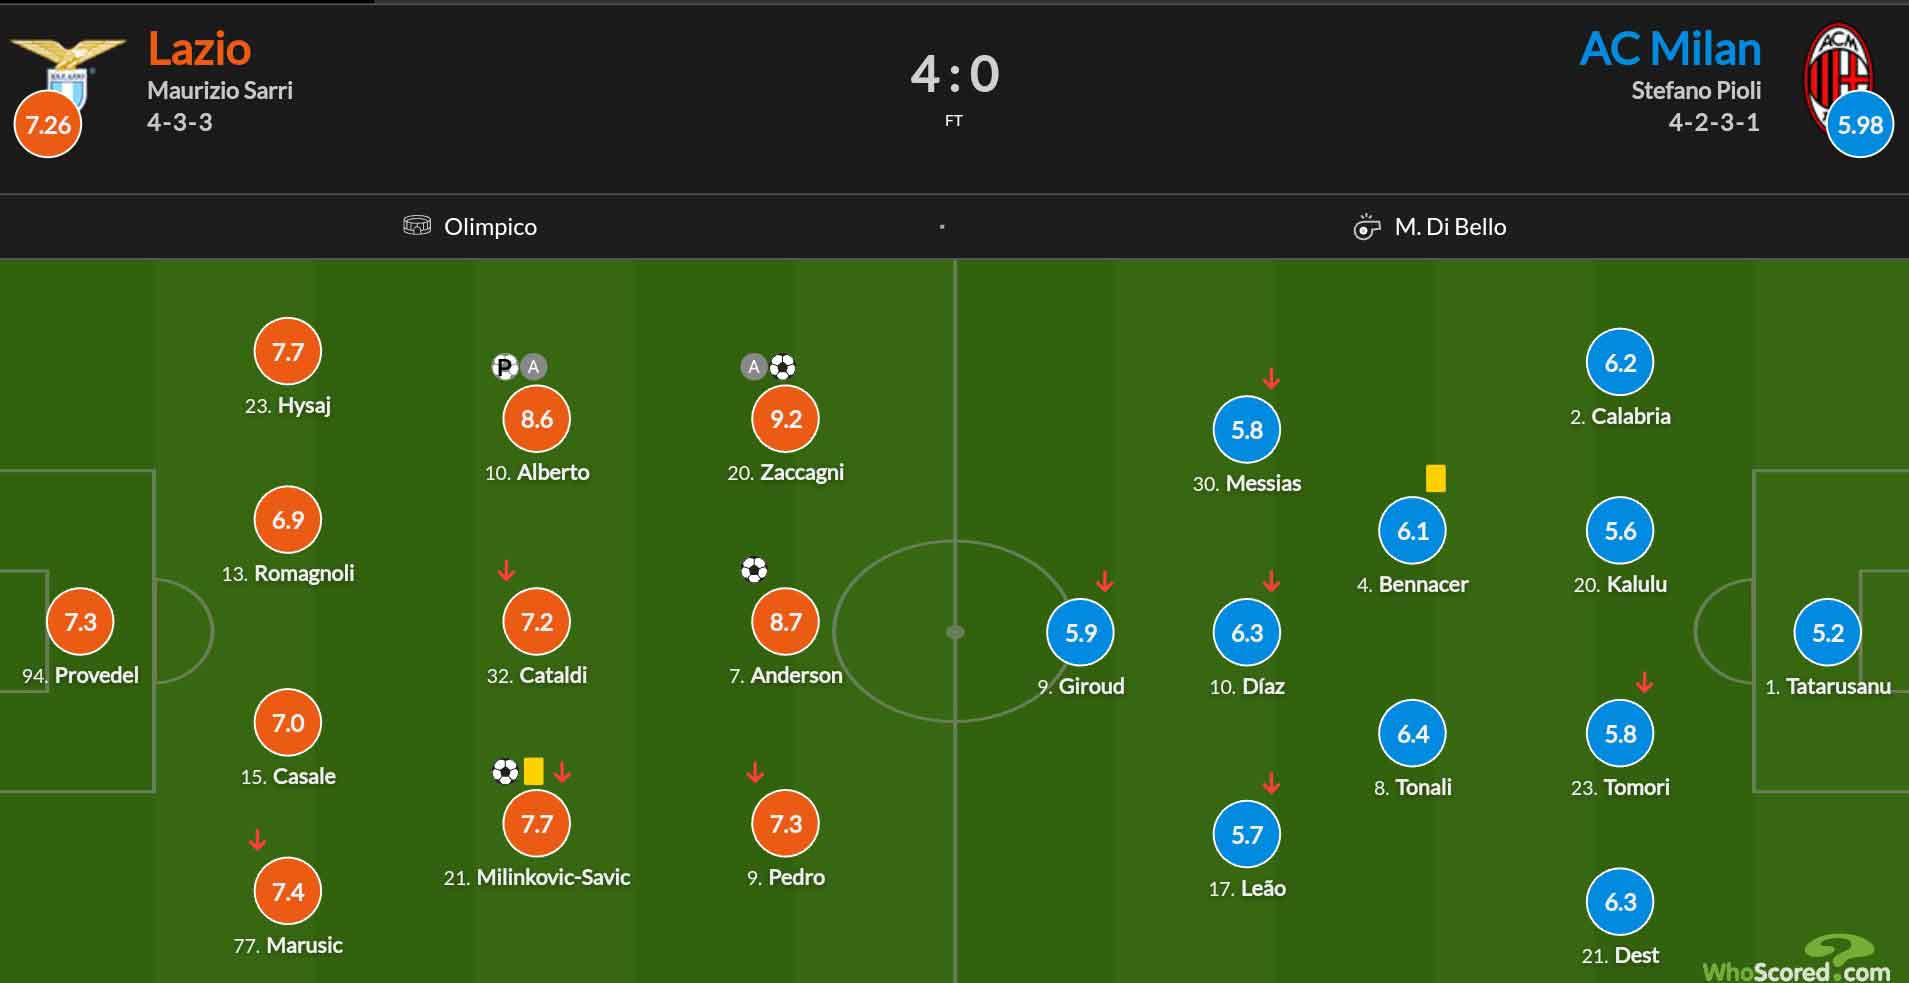Click the goal ball icon above Anderson
This screenshot has height=983, width=1909.
tap(754, 570)
